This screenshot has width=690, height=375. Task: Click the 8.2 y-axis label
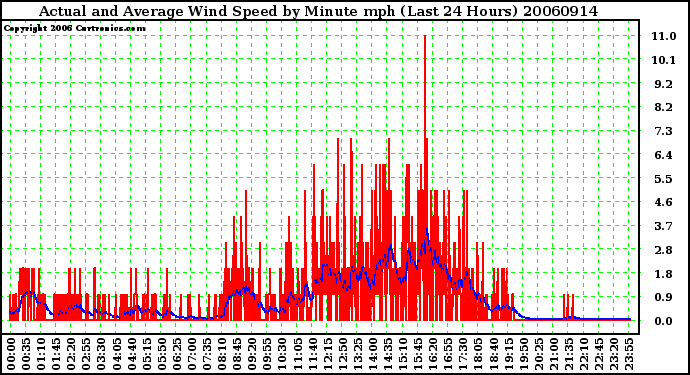pos(664,107)
